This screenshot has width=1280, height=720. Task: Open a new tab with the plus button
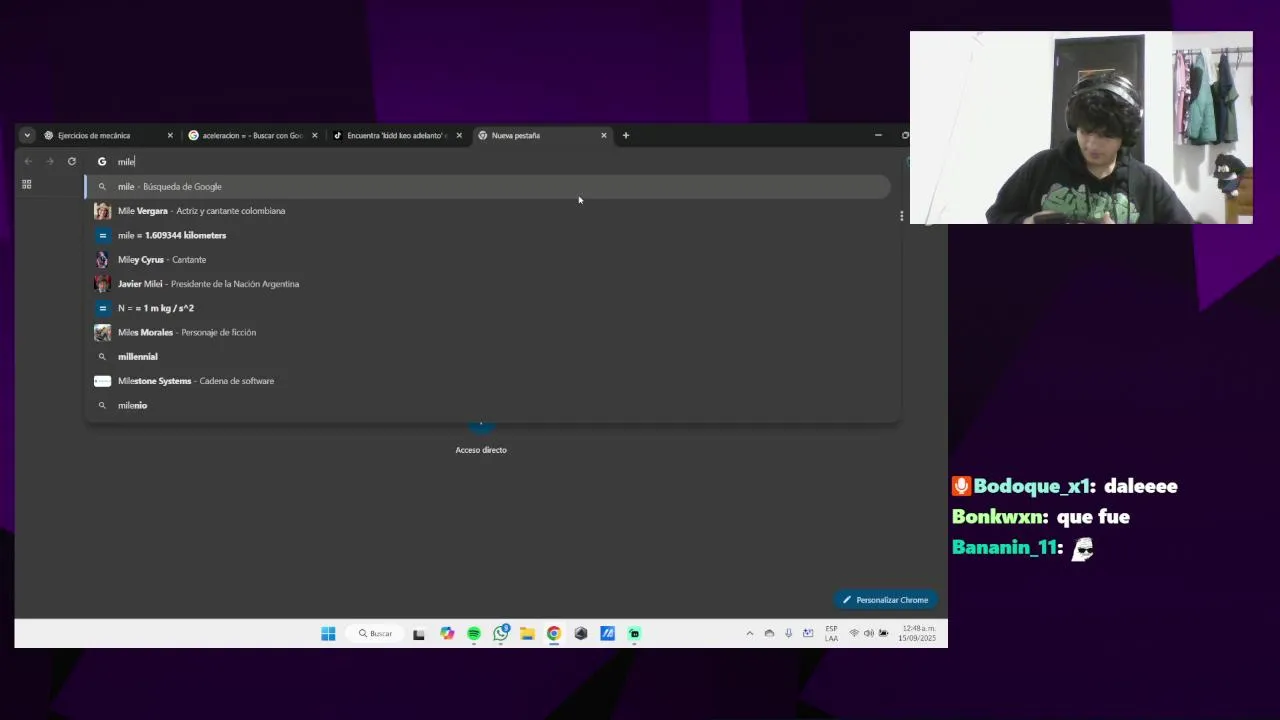626,135
